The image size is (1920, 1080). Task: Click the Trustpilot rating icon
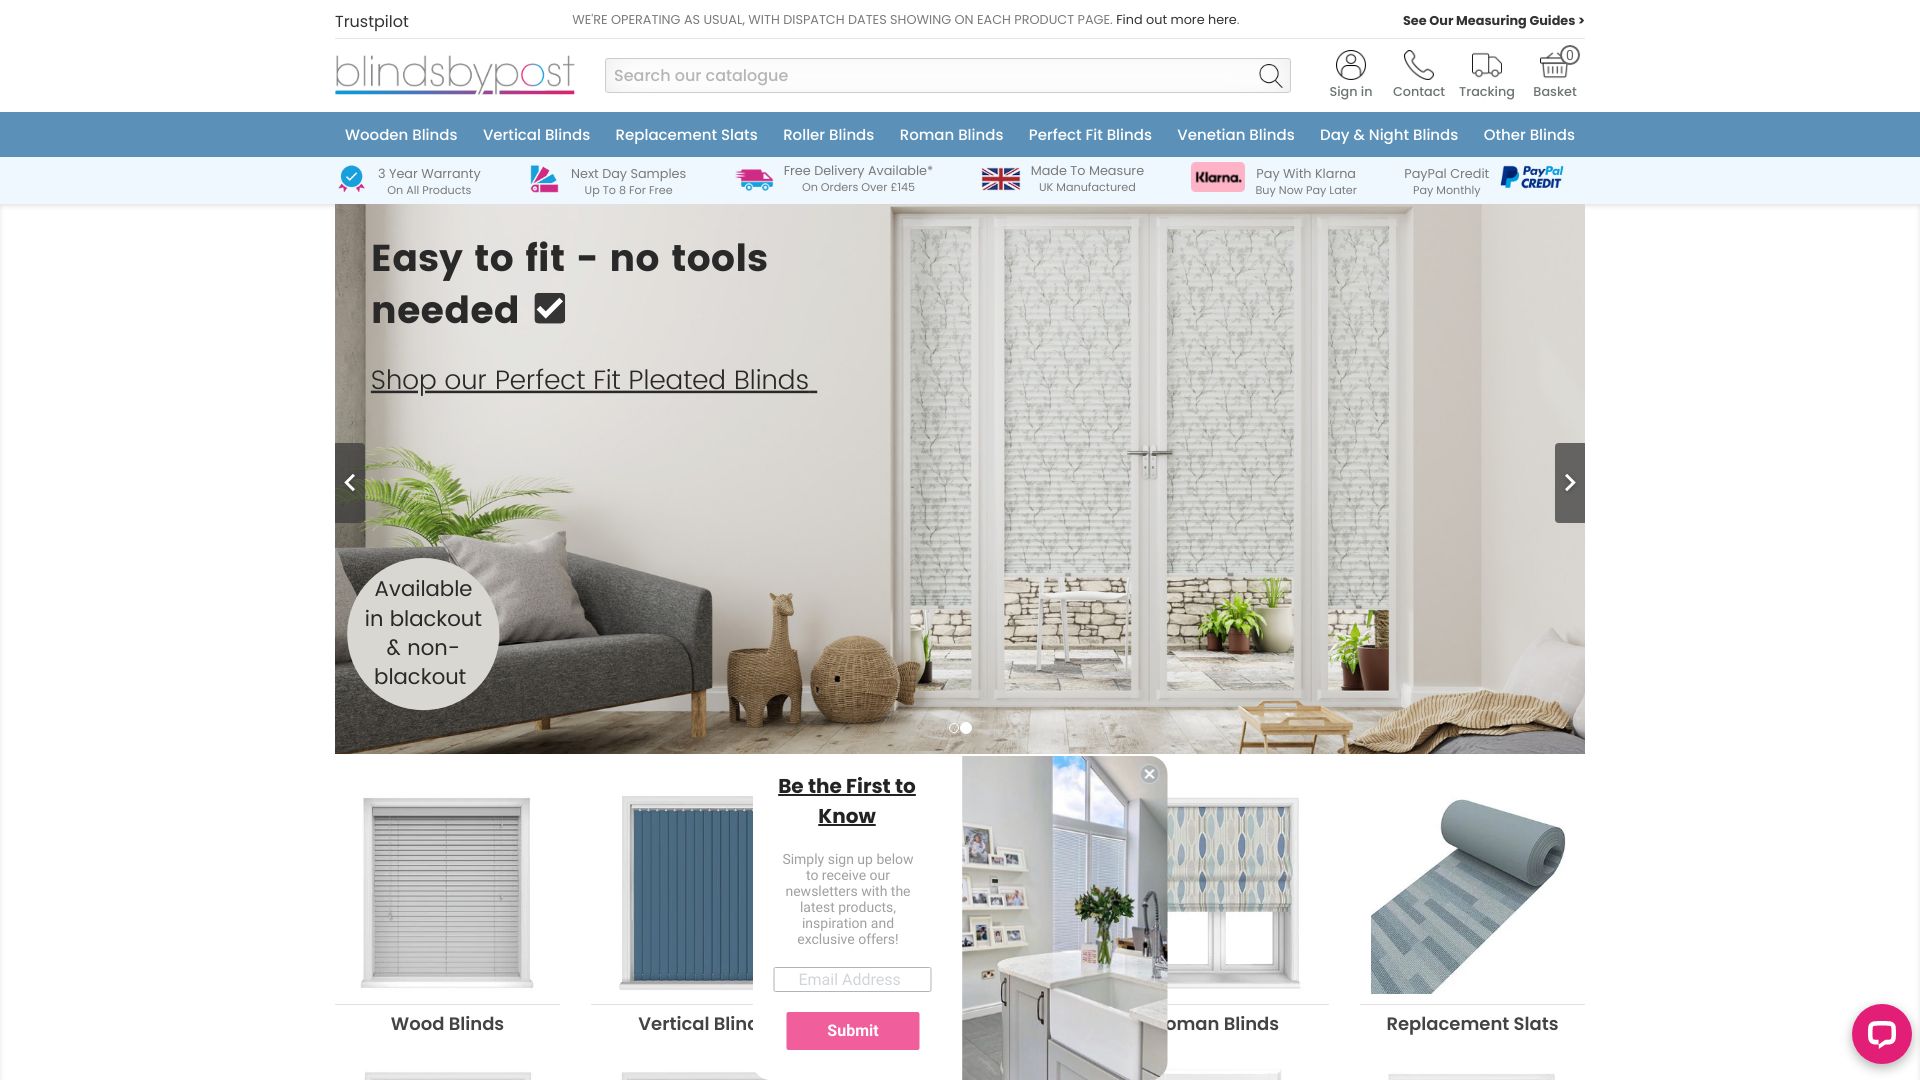click(x=371, y=21)
